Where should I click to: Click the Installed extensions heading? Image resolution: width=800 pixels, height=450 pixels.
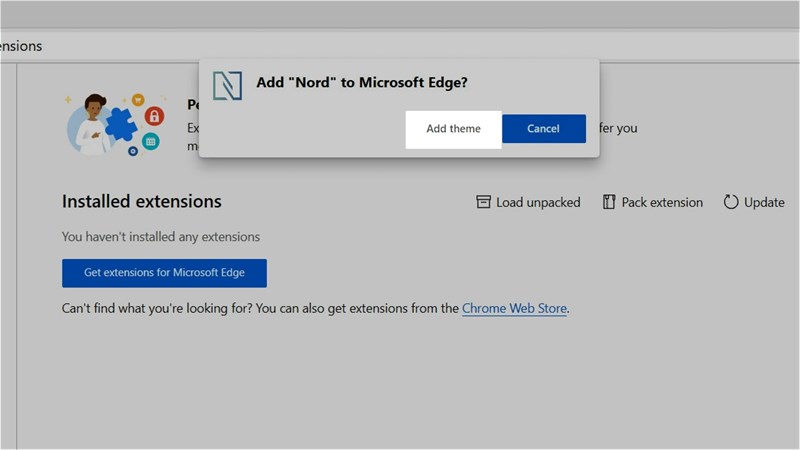pos(141,201)
